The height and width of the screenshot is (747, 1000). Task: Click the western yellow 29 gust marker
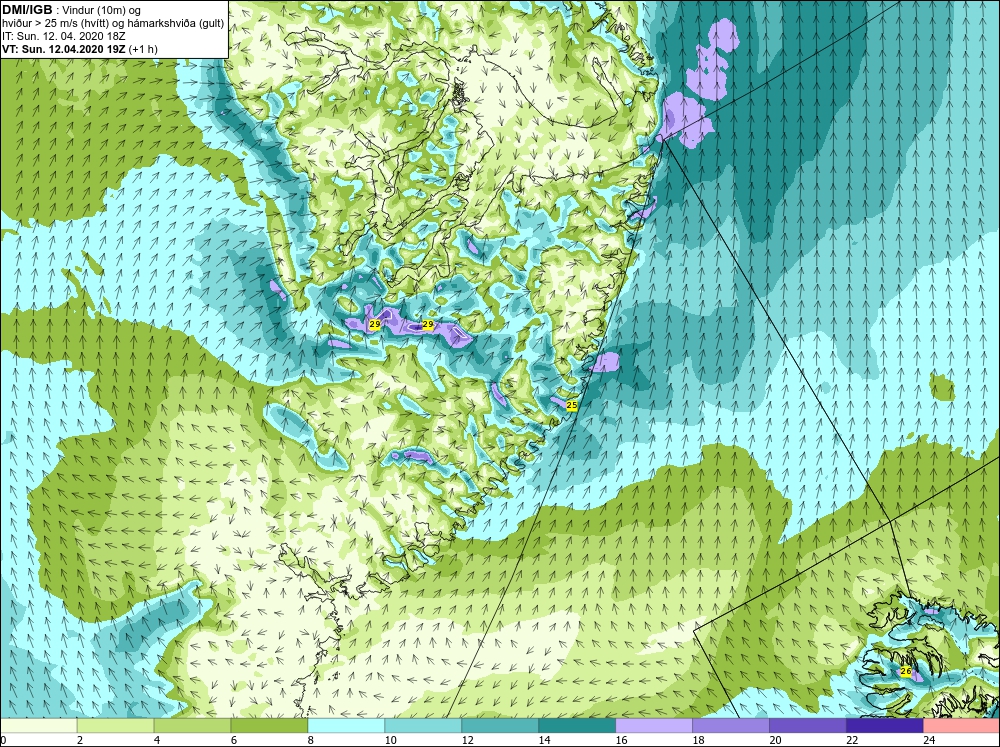pyautogui.click(x=375, y=325)
